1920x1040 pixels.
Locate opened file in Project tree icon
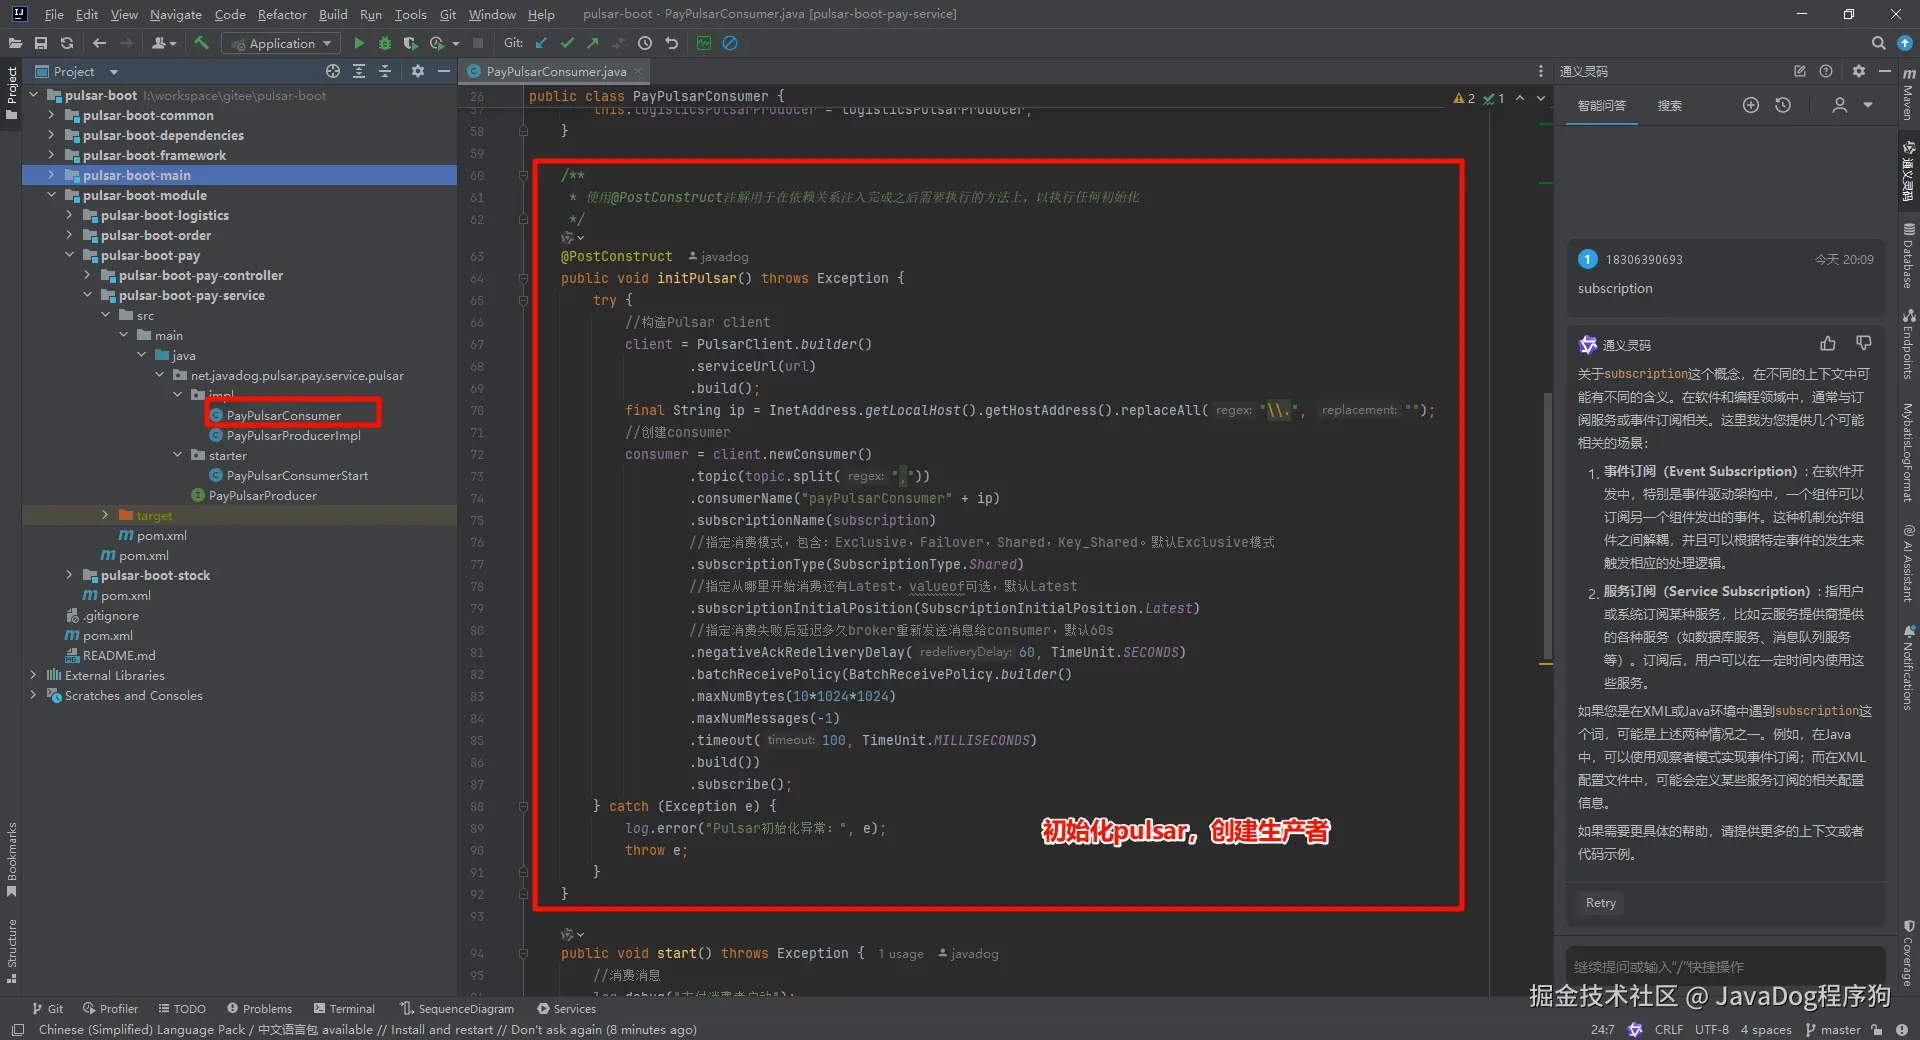click(333, 71)
